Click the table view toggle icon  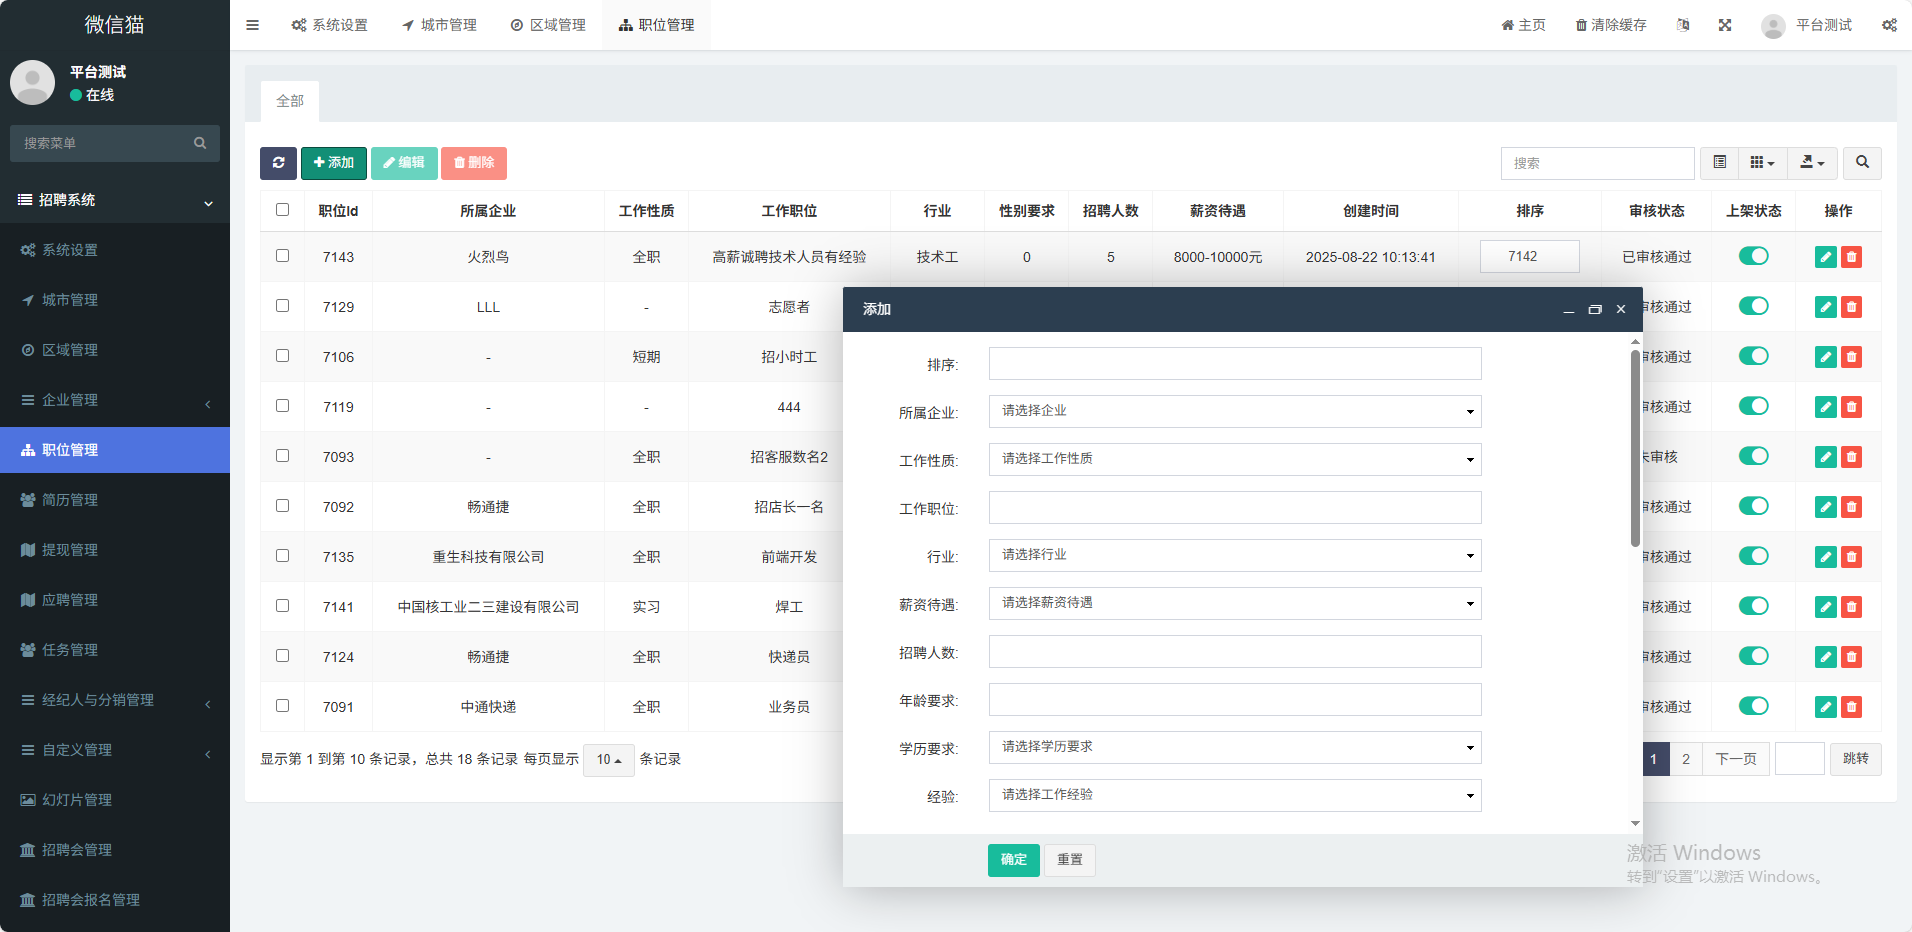point(1720,163)
